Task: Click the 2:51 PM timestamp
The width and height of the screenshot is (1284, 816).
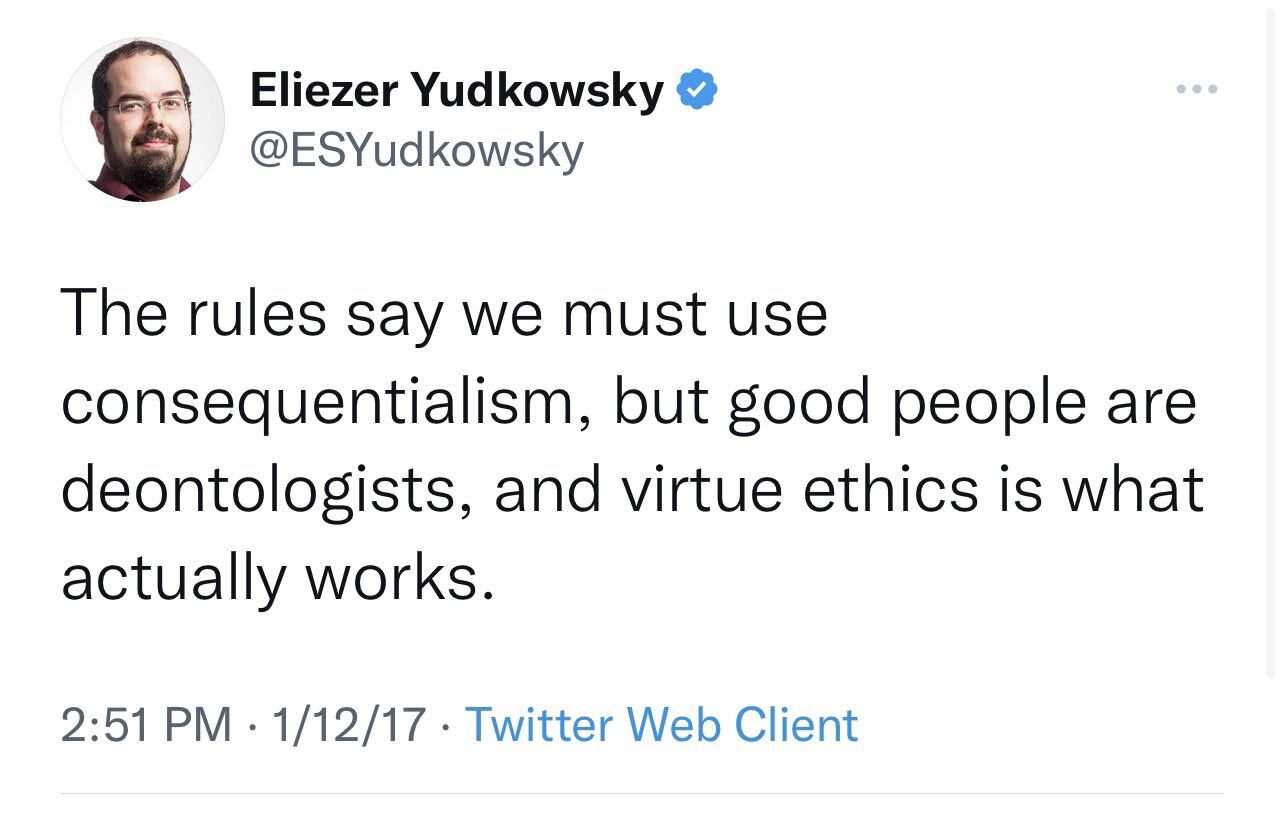Action: [146, 725]
